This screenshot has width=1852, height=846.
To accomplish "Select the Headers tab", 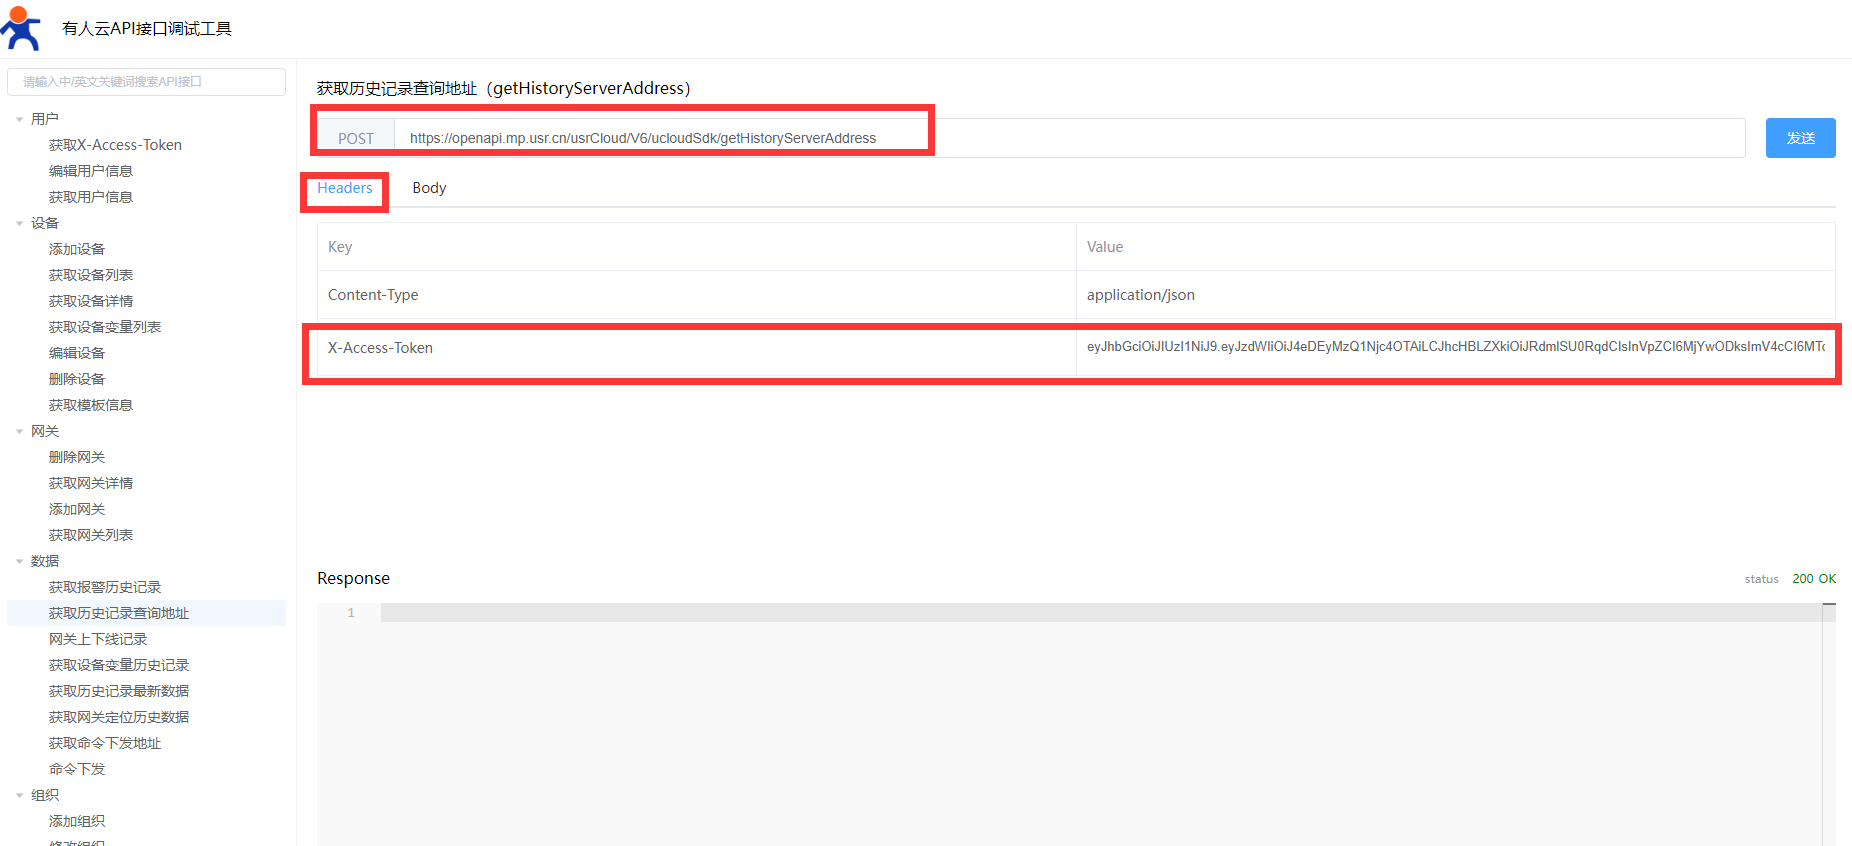I will coord(344,188).
